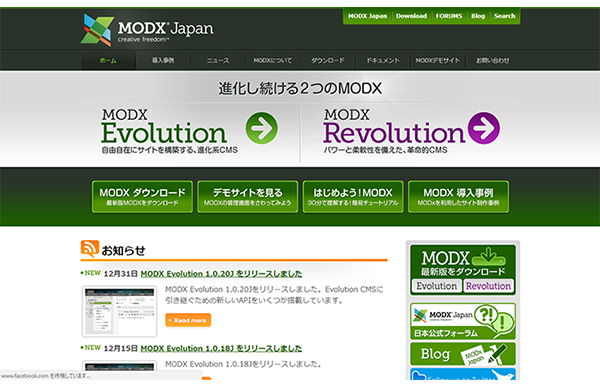Select ニュース navigation item
Viewport: 600px width, 388px height.
[218, 60]
